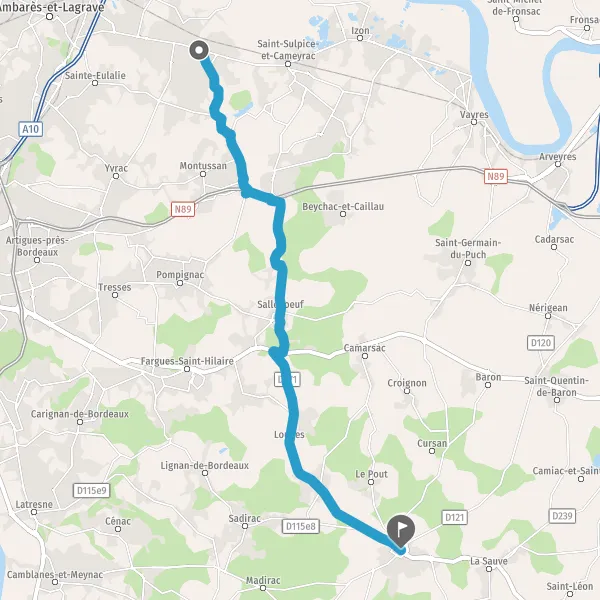Click the route start circle marker

(199, 50)
